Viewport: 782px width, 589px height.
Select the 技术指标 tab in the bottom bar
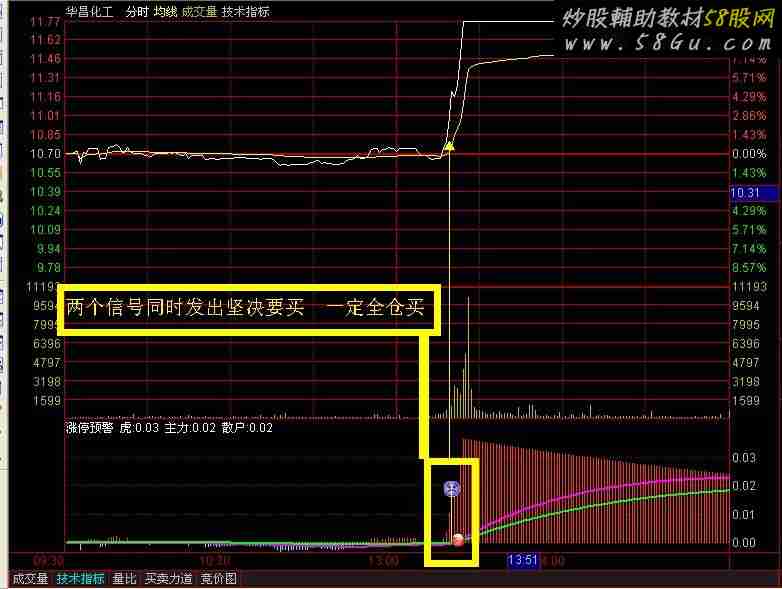80,579
